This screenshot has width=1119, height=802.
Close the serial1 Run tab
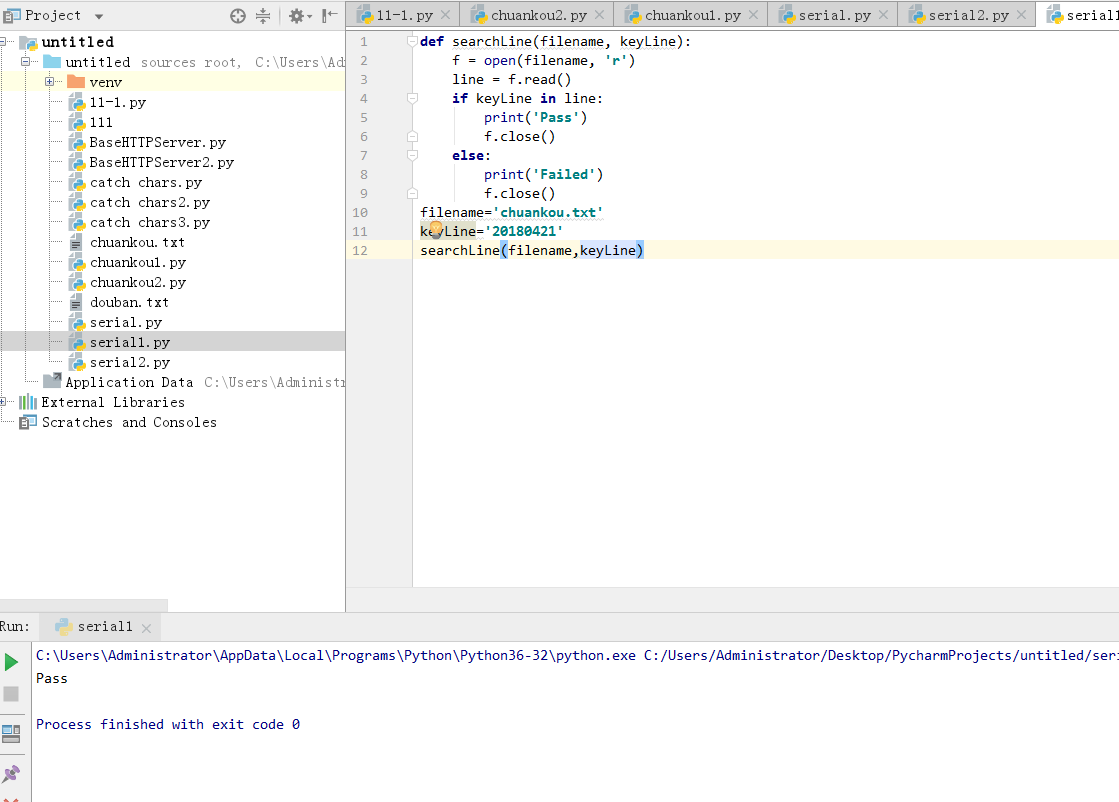(x=146, y=628)
